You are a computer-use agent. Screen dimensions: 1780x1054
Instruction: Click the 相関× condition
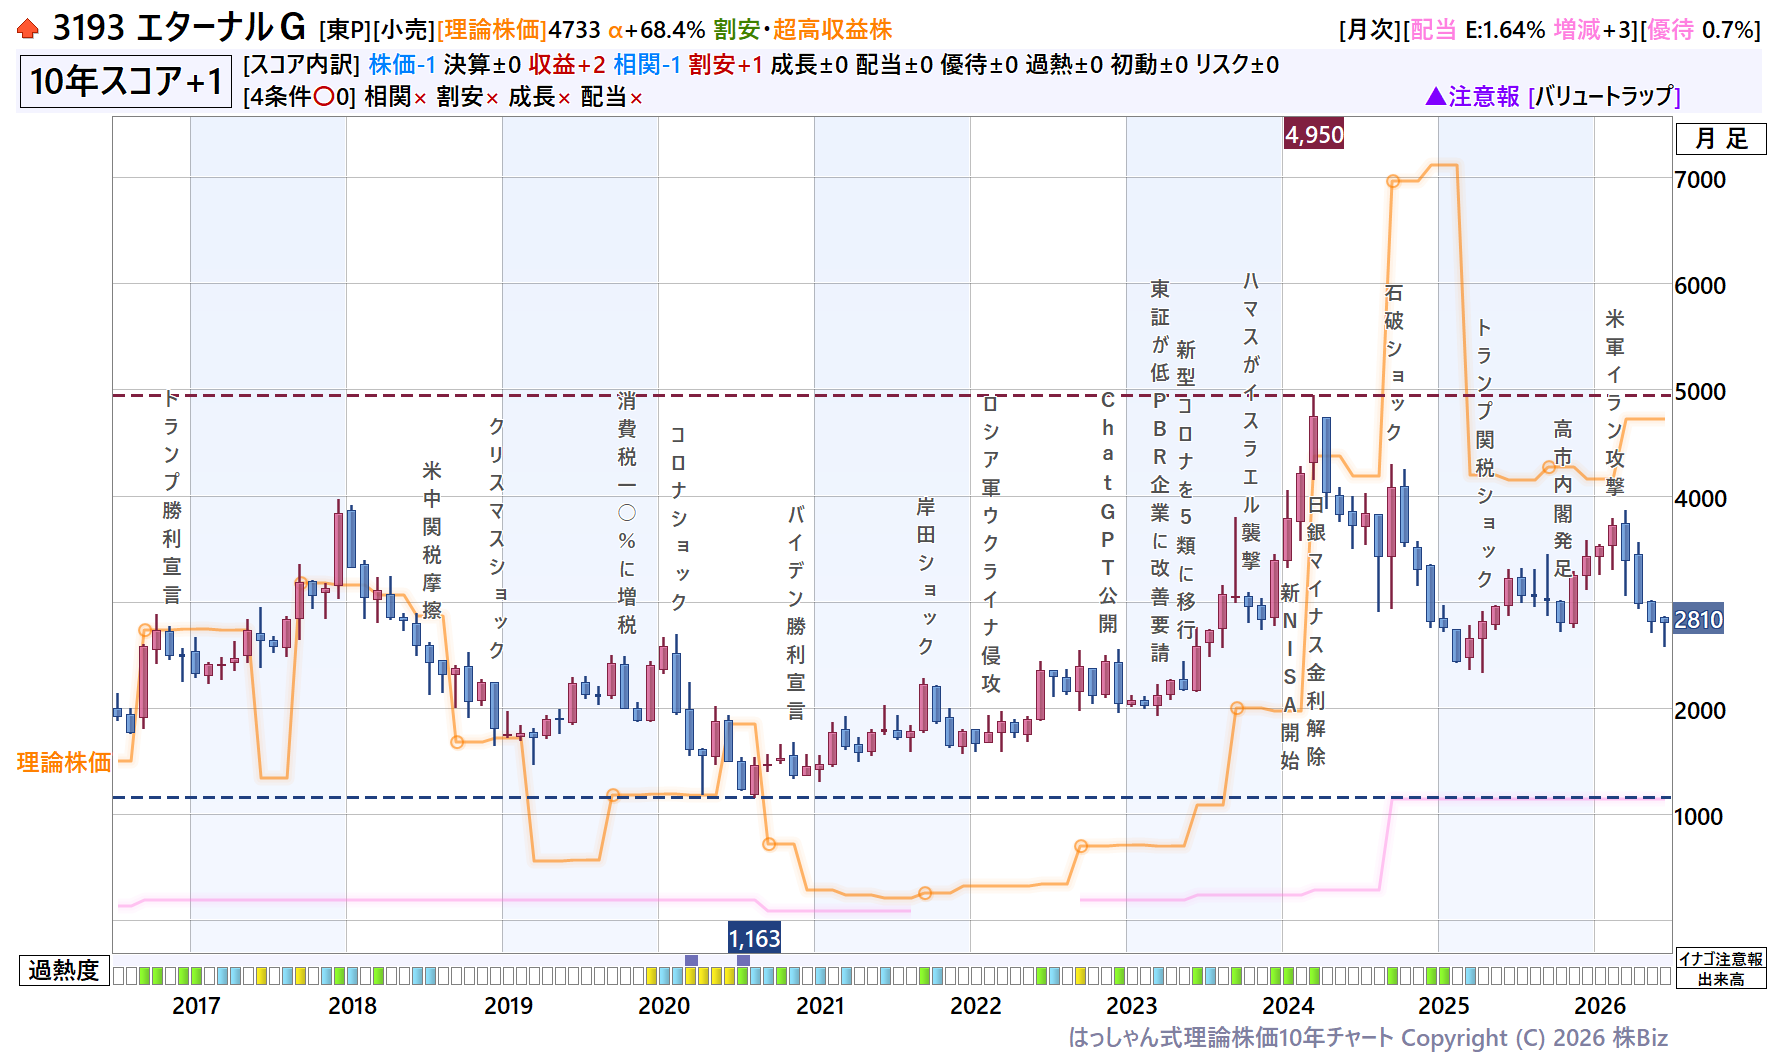point(395,97)
